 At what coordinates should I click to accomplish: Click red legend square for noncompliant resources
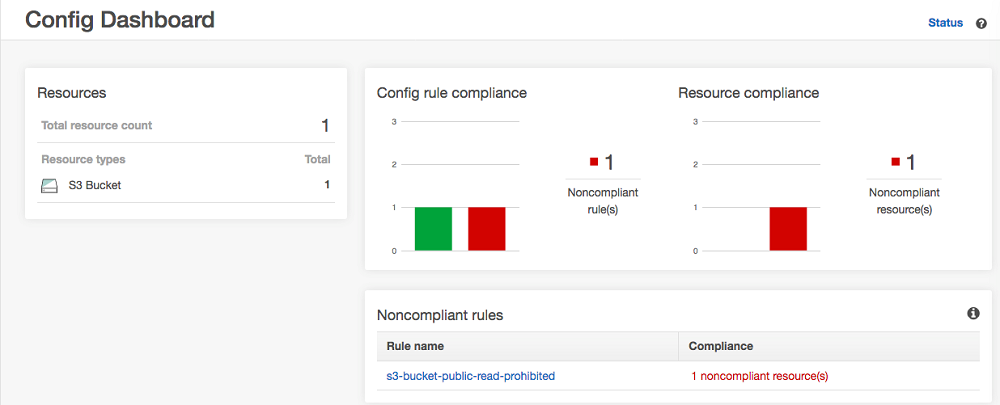pyautogui.click(x=896, y=162)
